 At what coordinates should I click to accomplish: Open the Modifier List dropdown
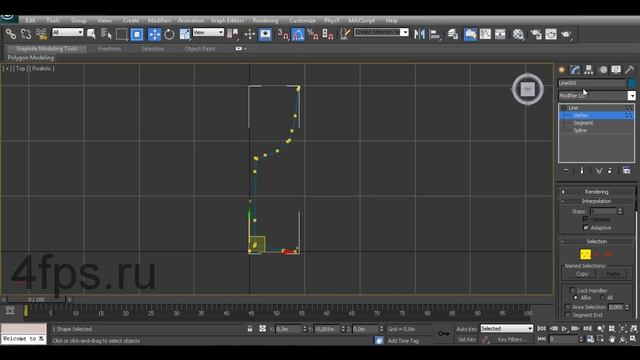[597, 96]
